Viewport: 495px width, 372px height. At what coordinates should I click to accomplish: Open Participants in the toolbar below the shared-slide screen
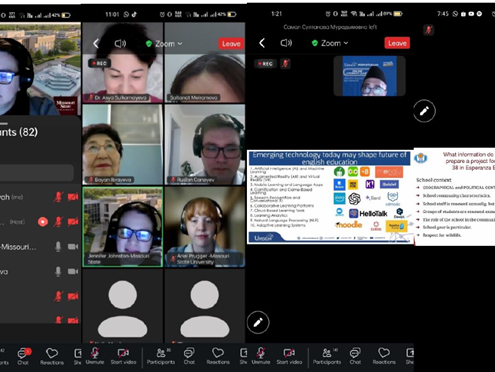[327, 356]
